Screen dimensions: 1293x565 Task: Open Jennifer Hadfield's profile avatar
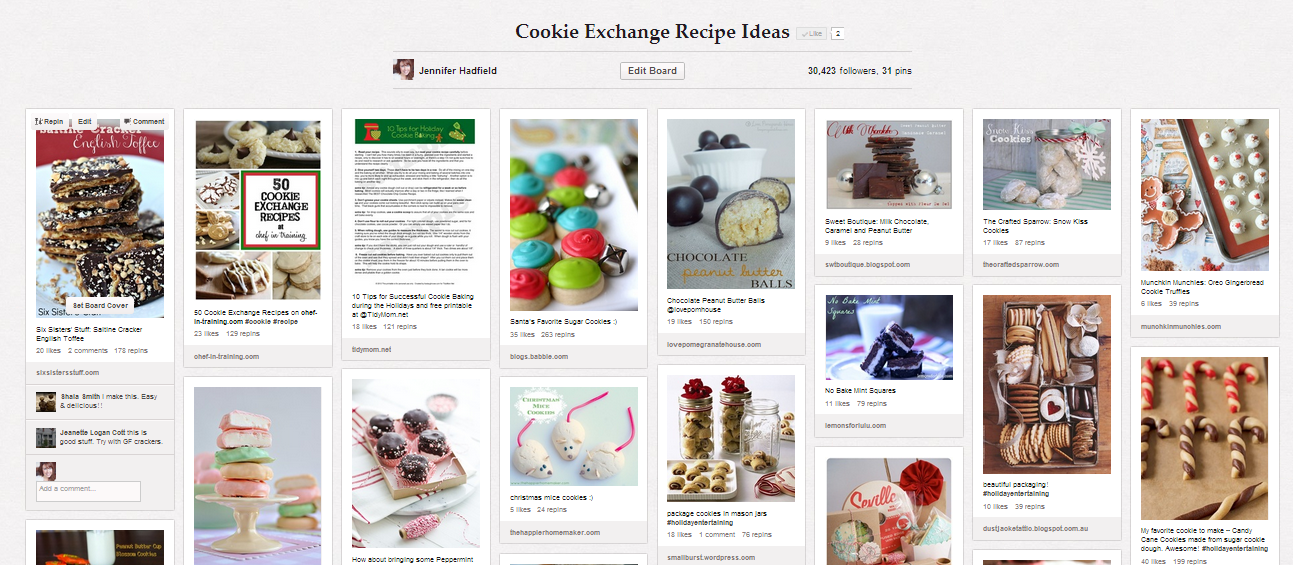click(404, 70)
